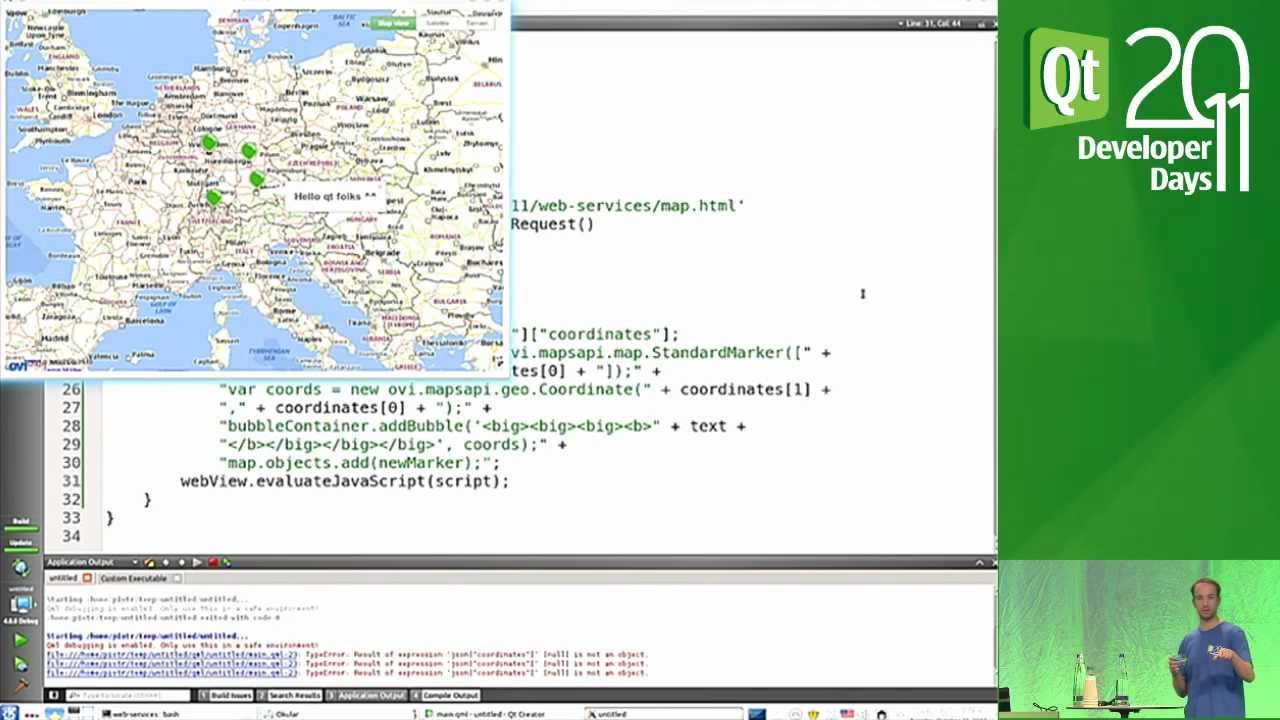
Task: Switch the map to Satellite view
Action: click(x=437, y=23)
